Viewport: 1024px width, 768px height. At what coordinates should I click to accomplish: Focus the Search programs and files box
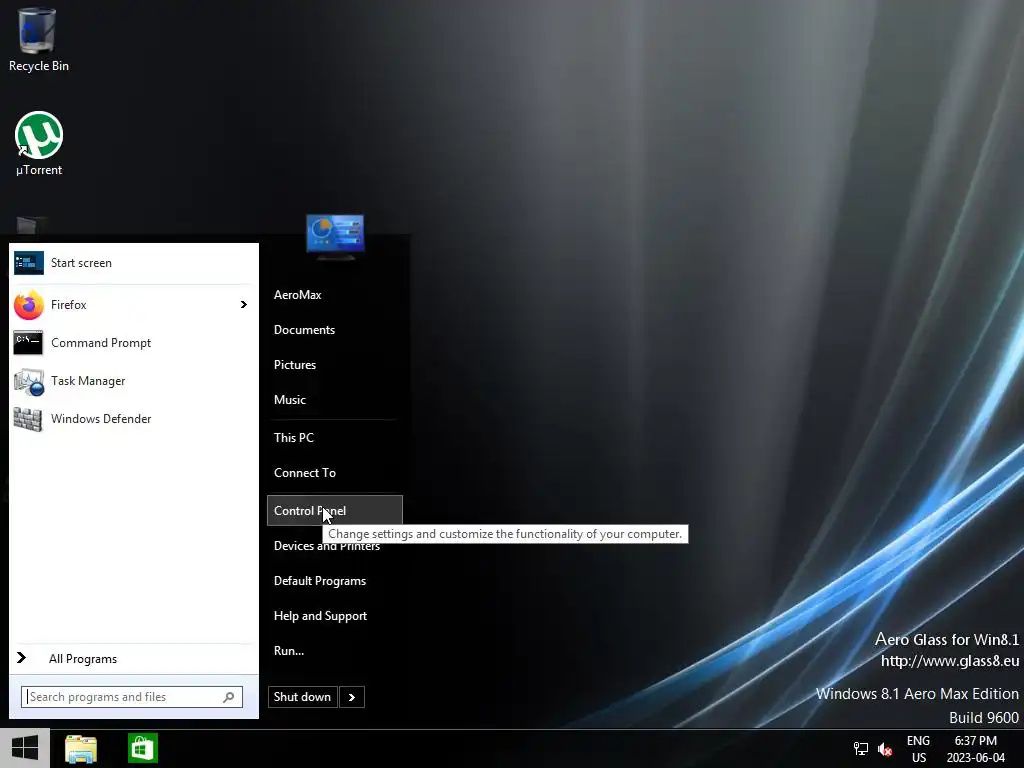click(x=132, y=697)
